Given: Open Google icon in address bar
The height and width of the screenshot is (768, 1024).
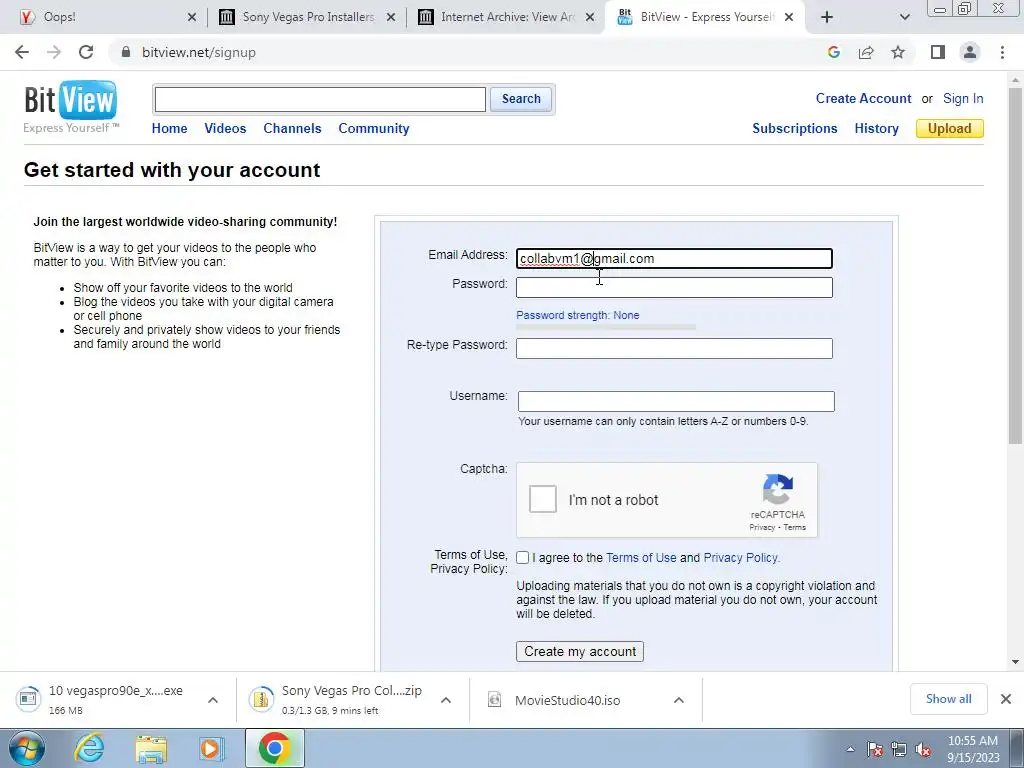Looking at the screenshot, I should (833, 52).
